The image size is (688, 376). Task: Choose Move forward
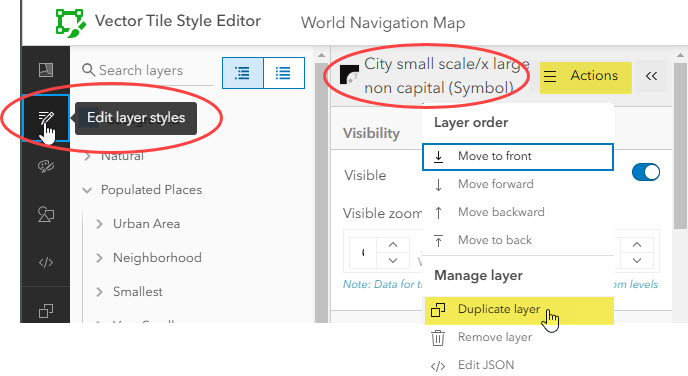[x=518, y=184]
